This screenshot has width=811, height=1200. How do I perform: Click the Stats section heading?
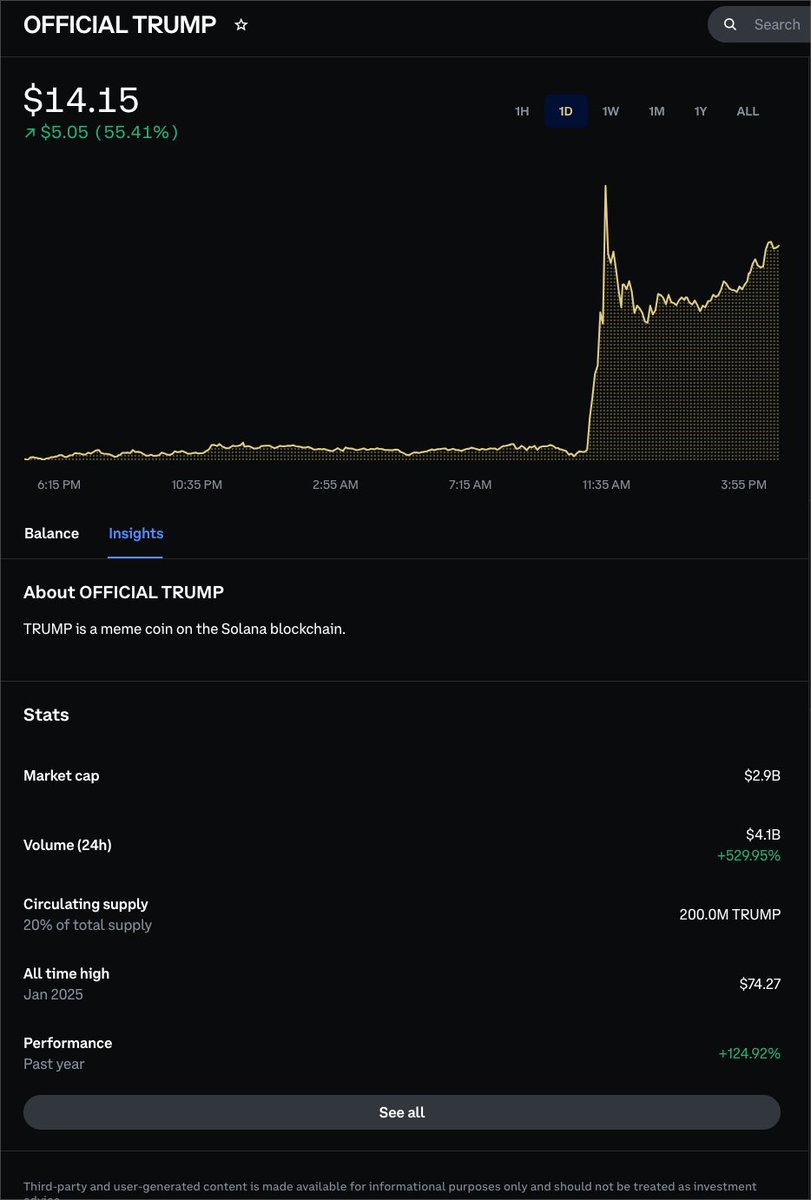(46, 715)
